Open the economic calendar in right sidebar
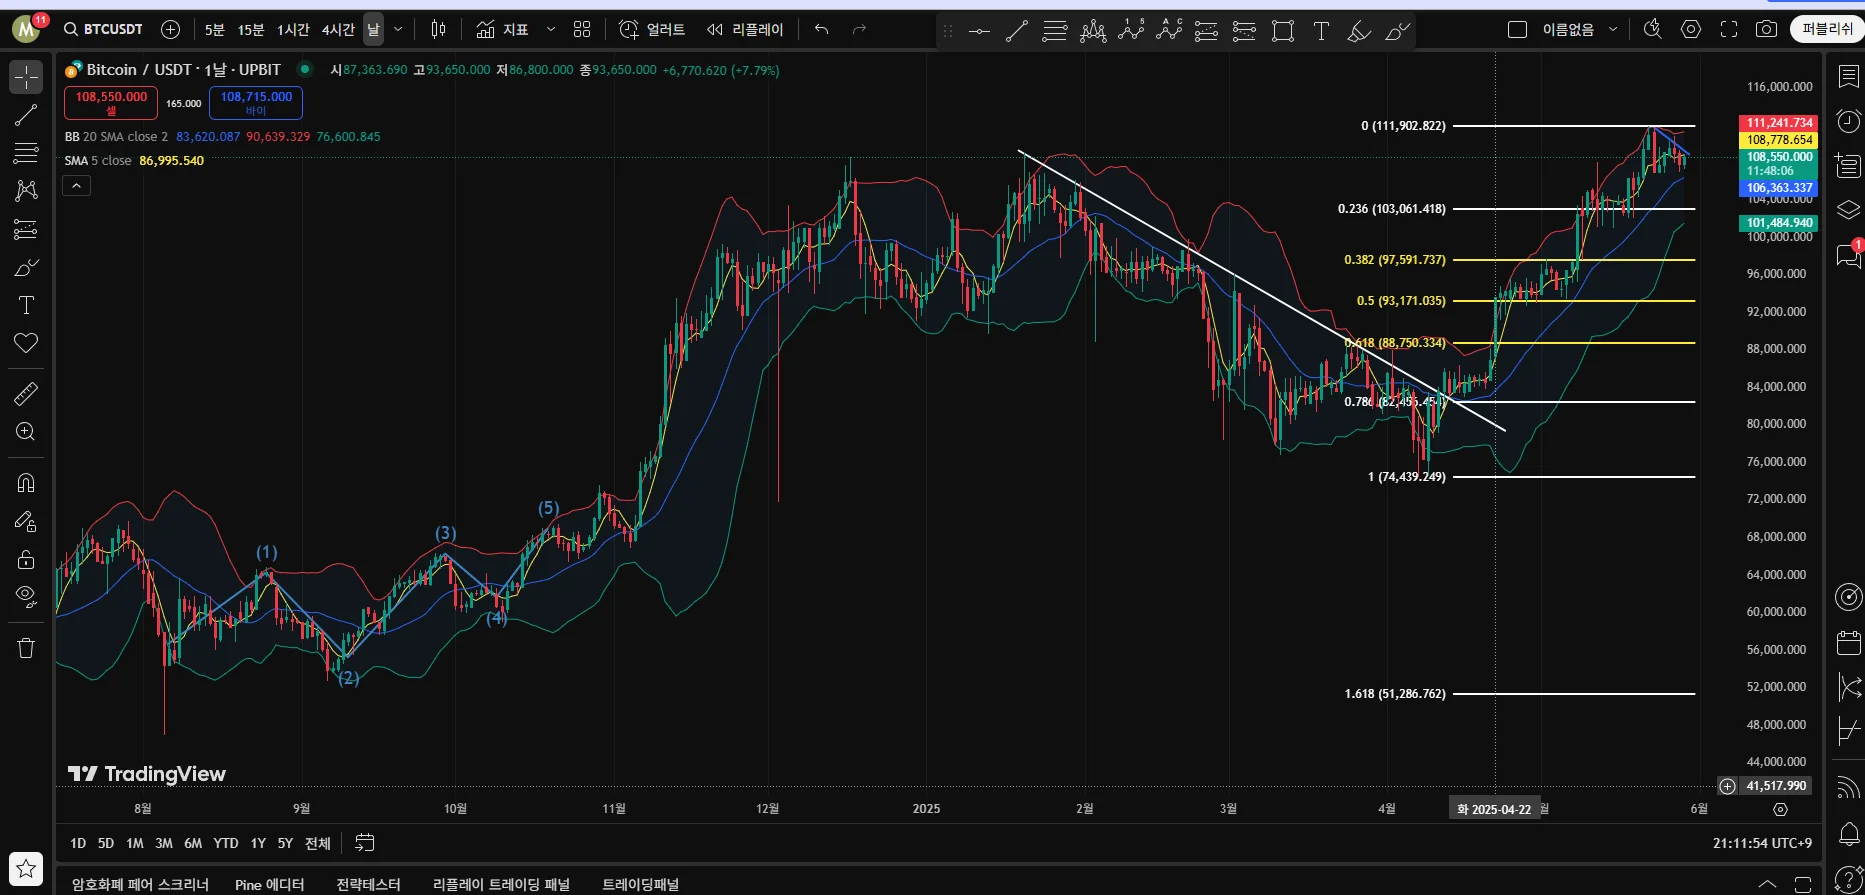The image size is (1865, 895). click(x=1849, y=643)
